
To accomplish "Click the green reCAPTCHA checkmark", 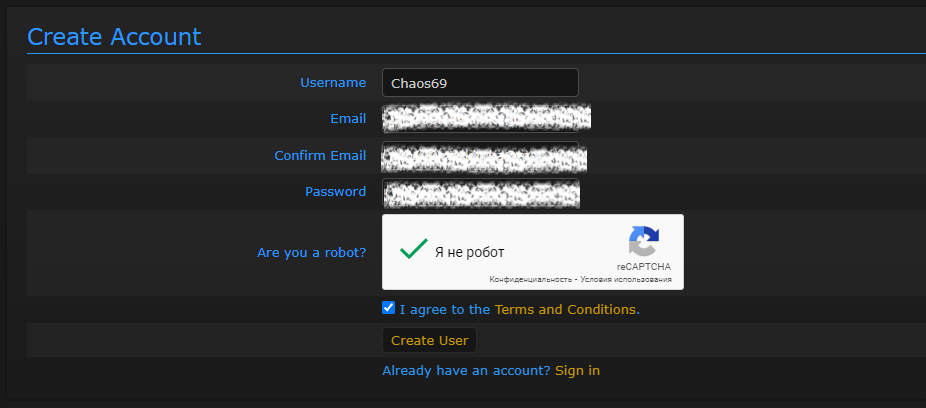I will pyautogui.click(x=413, y=250).
